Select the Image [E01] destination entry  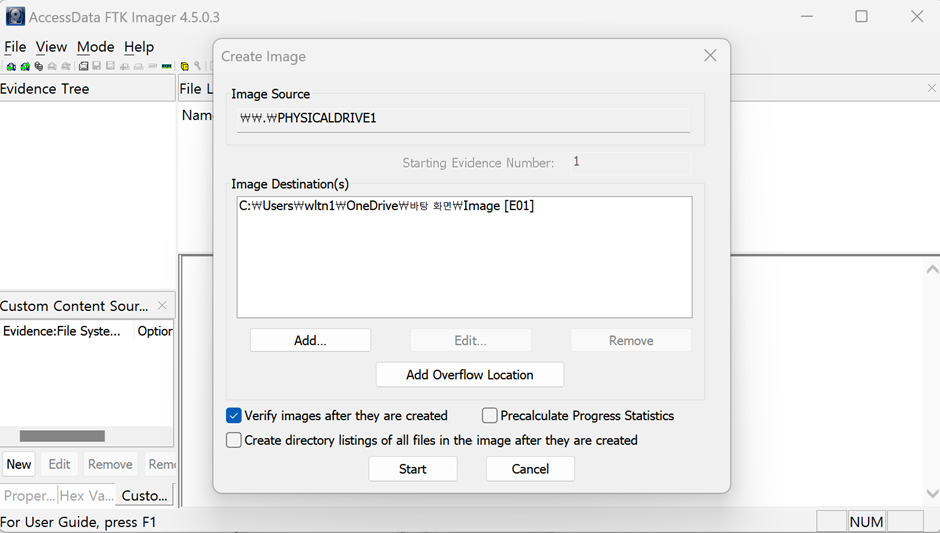click(x=387, y=206)
